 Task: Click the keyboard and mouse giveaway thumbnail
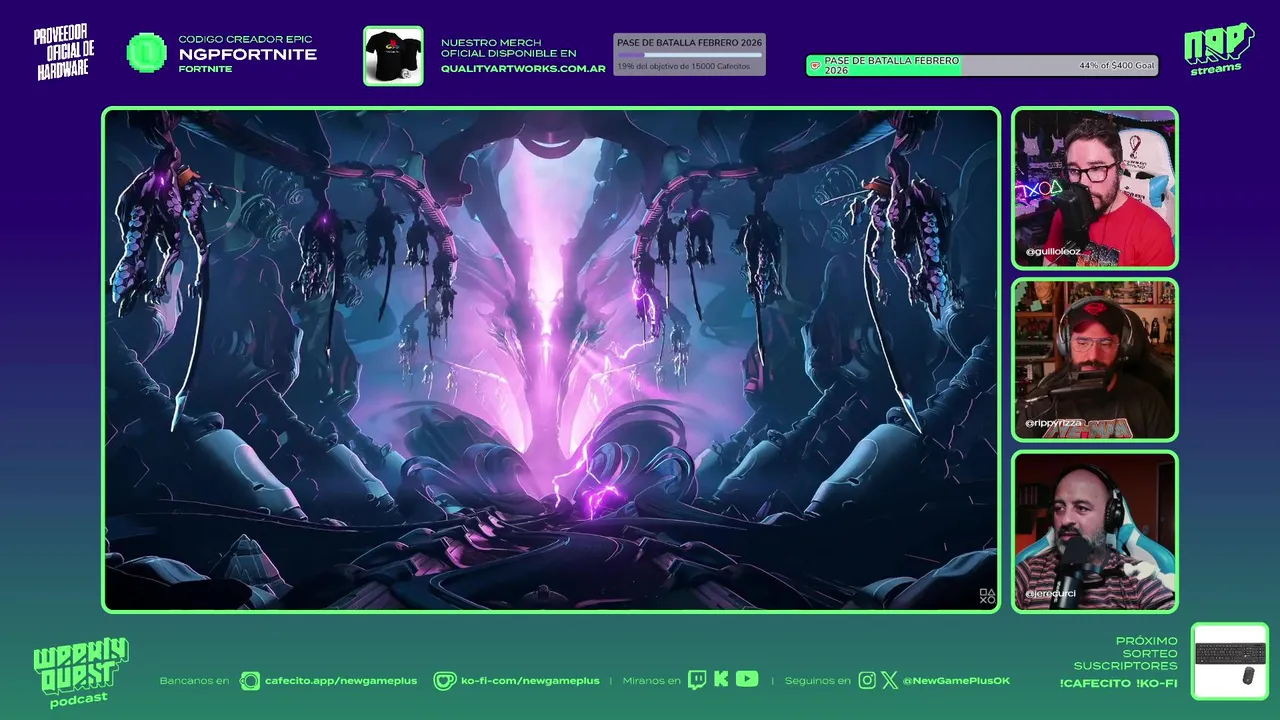1230,661
